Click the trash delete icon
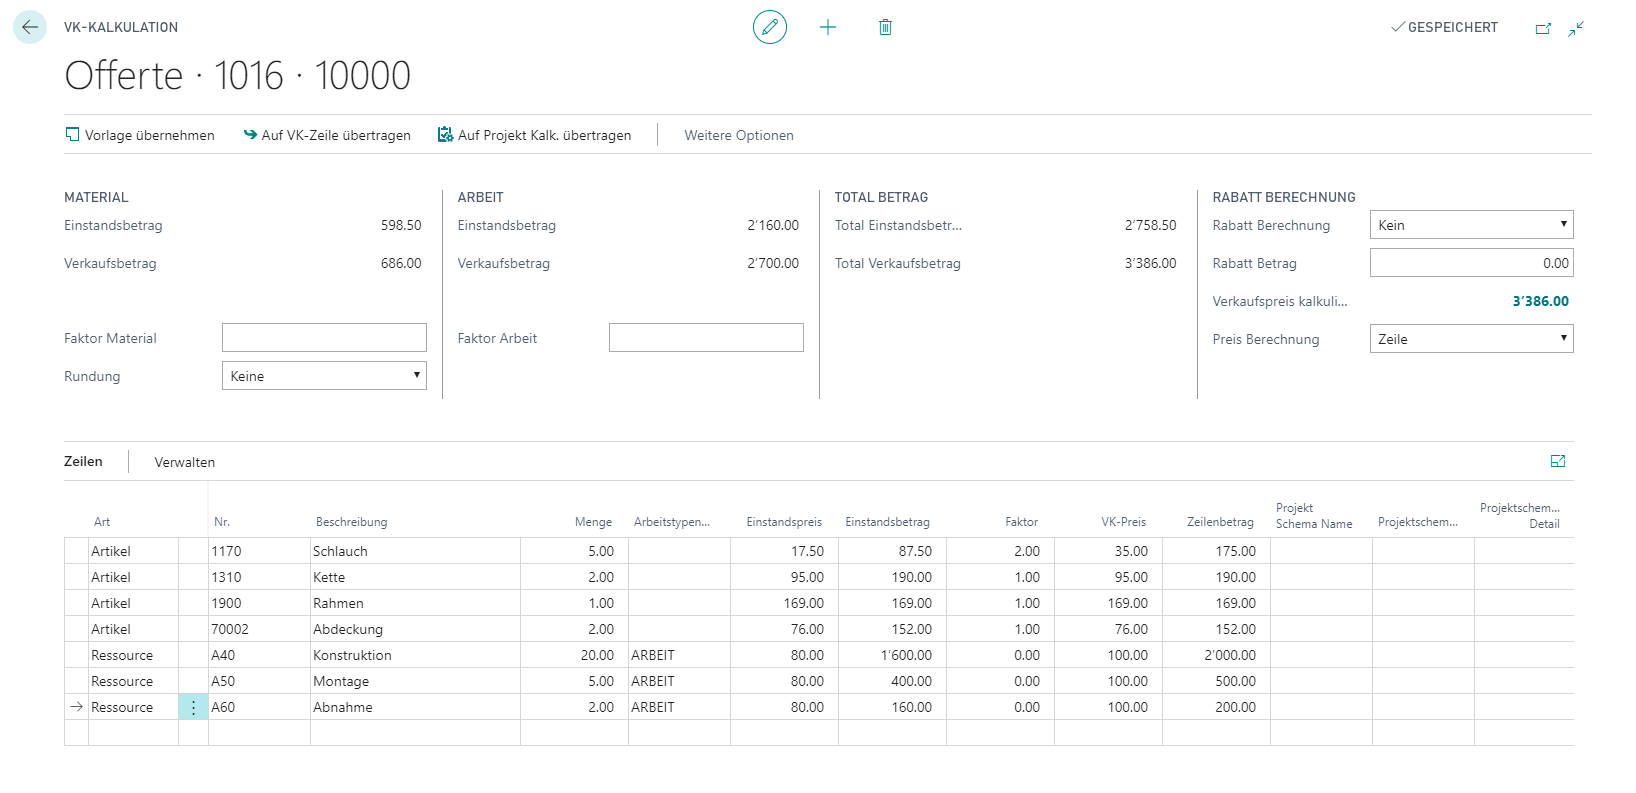 point(885,27)
